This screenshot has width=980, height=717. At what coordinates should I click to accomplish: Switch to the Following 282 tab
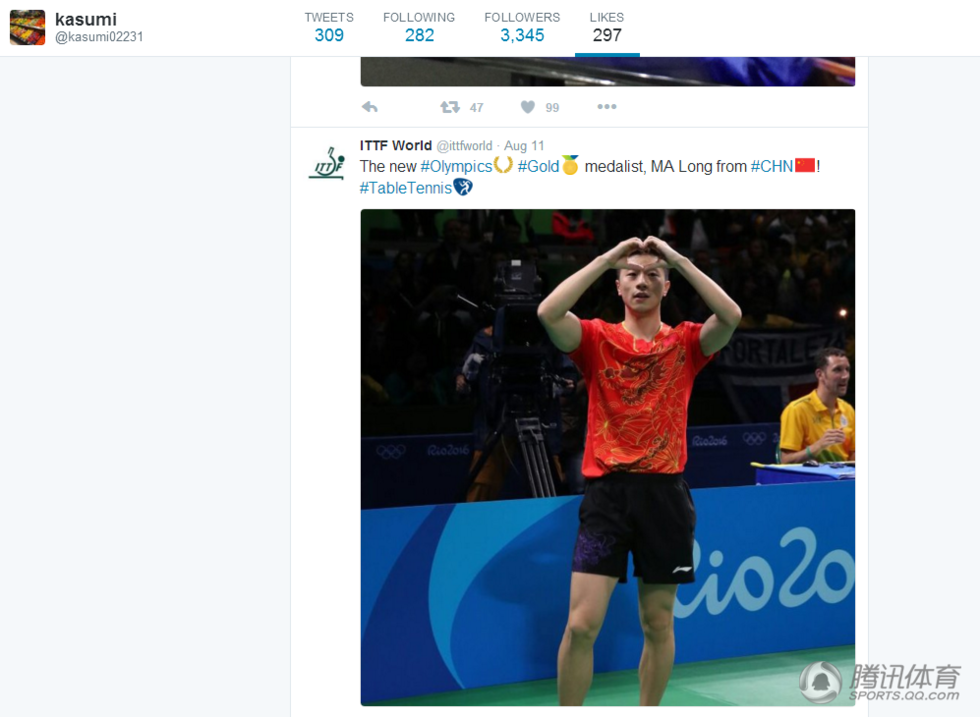click(419, 28)
